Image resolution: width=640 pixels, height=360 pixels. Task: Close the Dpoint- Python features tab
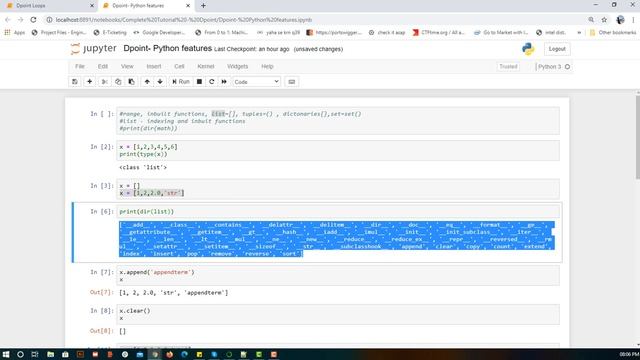(x=188, y=6)
